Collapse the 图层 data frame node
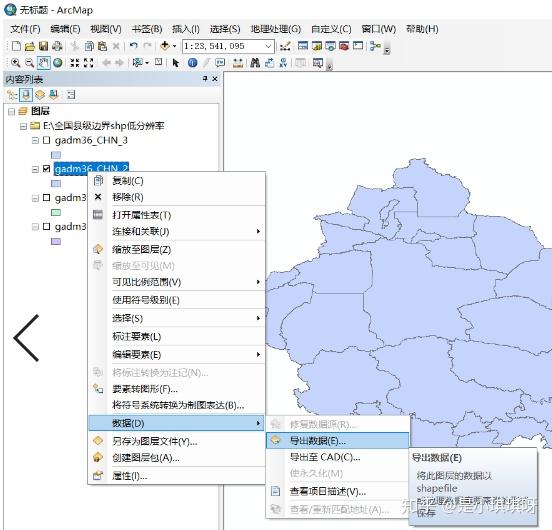The image size is (552, 530). [12, 112]
